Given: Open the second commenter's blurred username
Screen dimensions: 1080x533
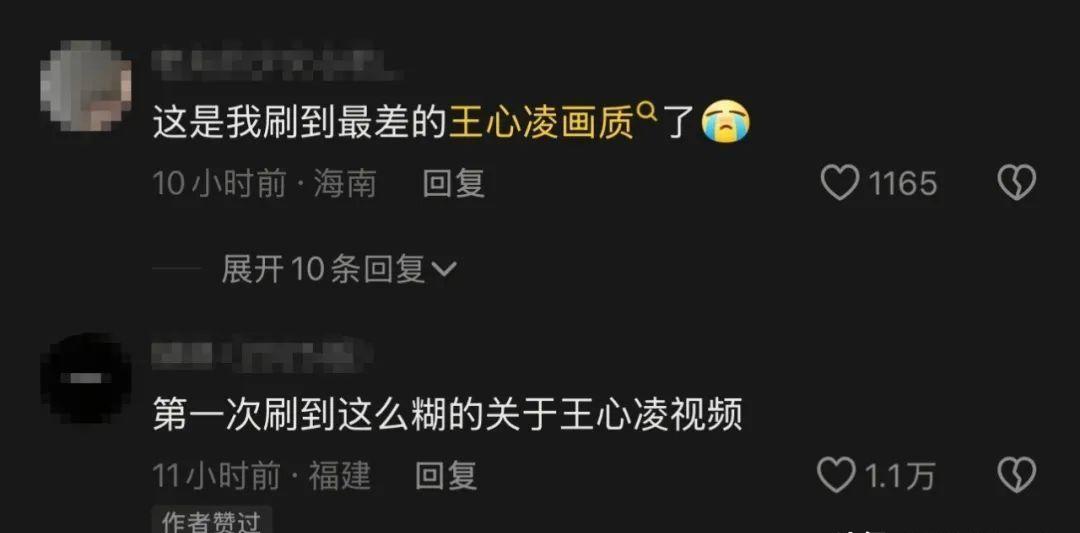Looking at the screenshot, I should (262, 354).
